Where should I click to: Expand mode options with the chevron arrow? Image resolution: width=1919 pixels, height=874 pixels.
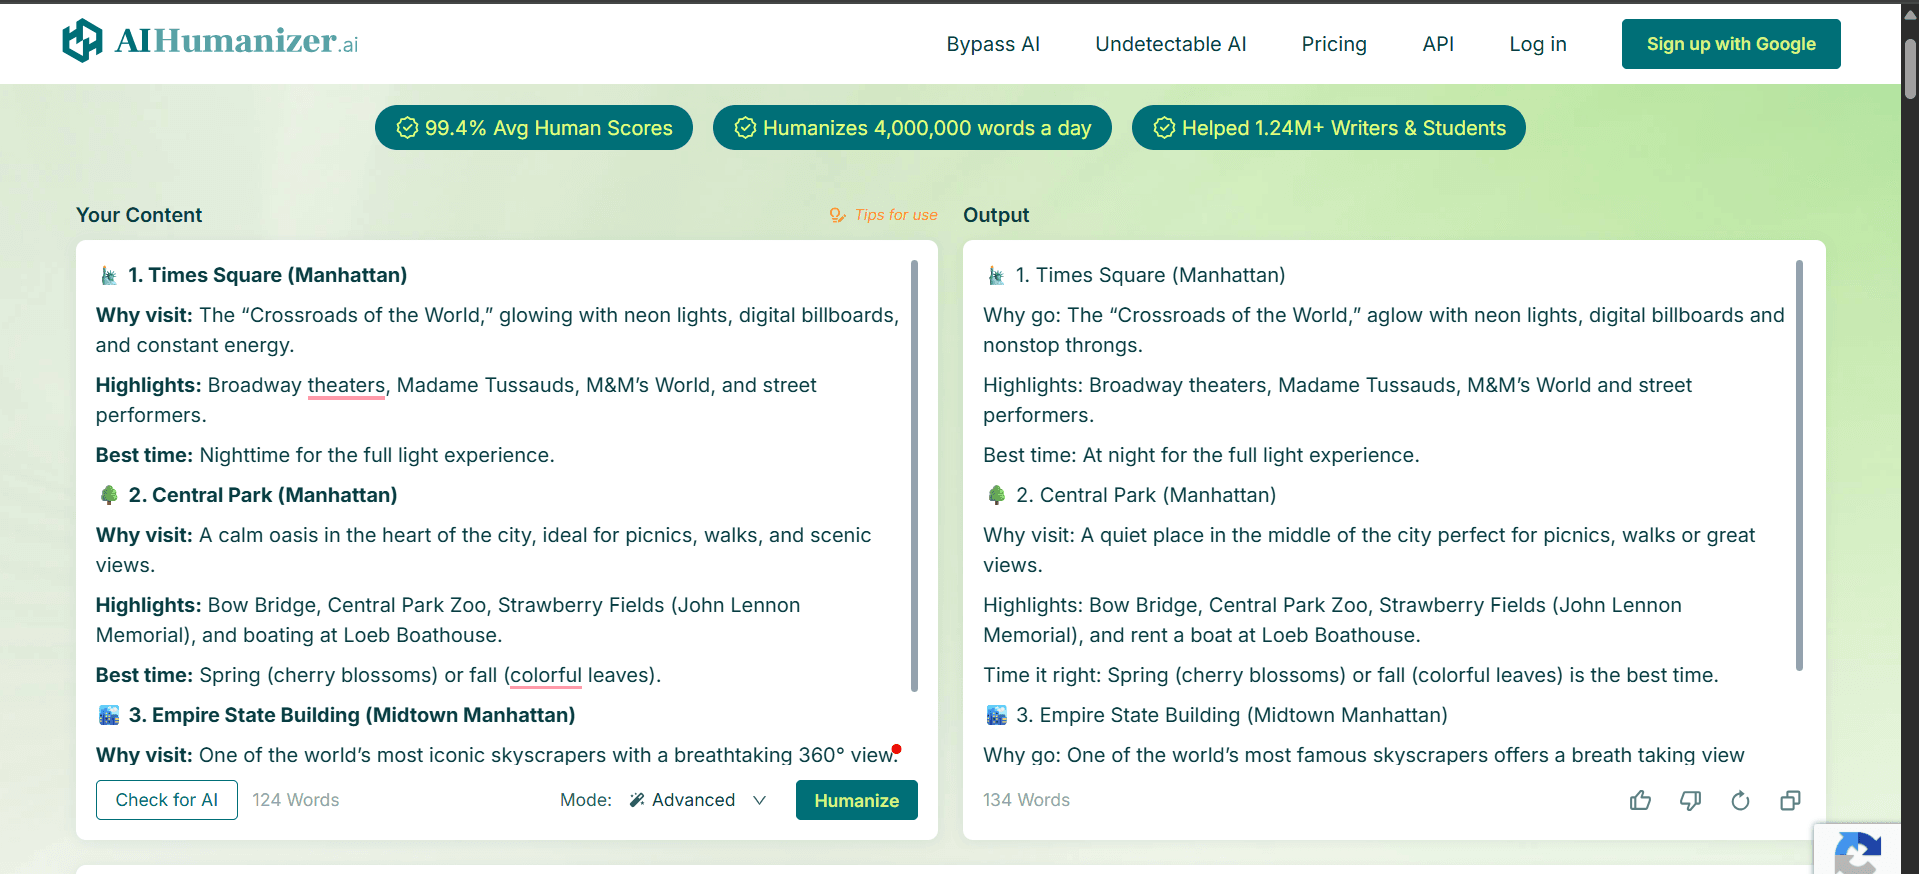click(x=760, y=800)
